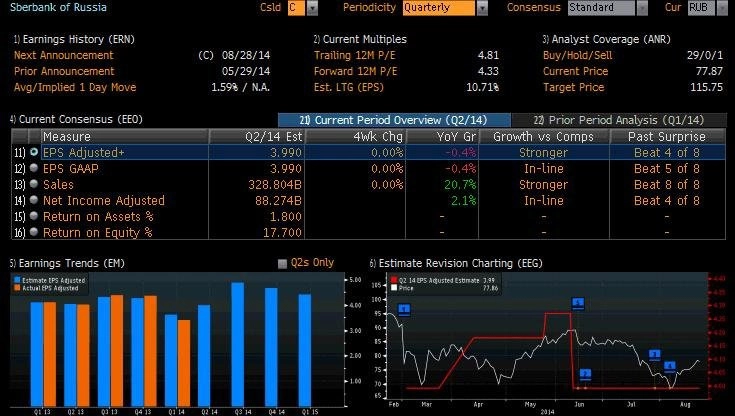Click the YoY Gr column header
Image resolution: width=735 pixels, height=416 pixels.
(442, 136)
